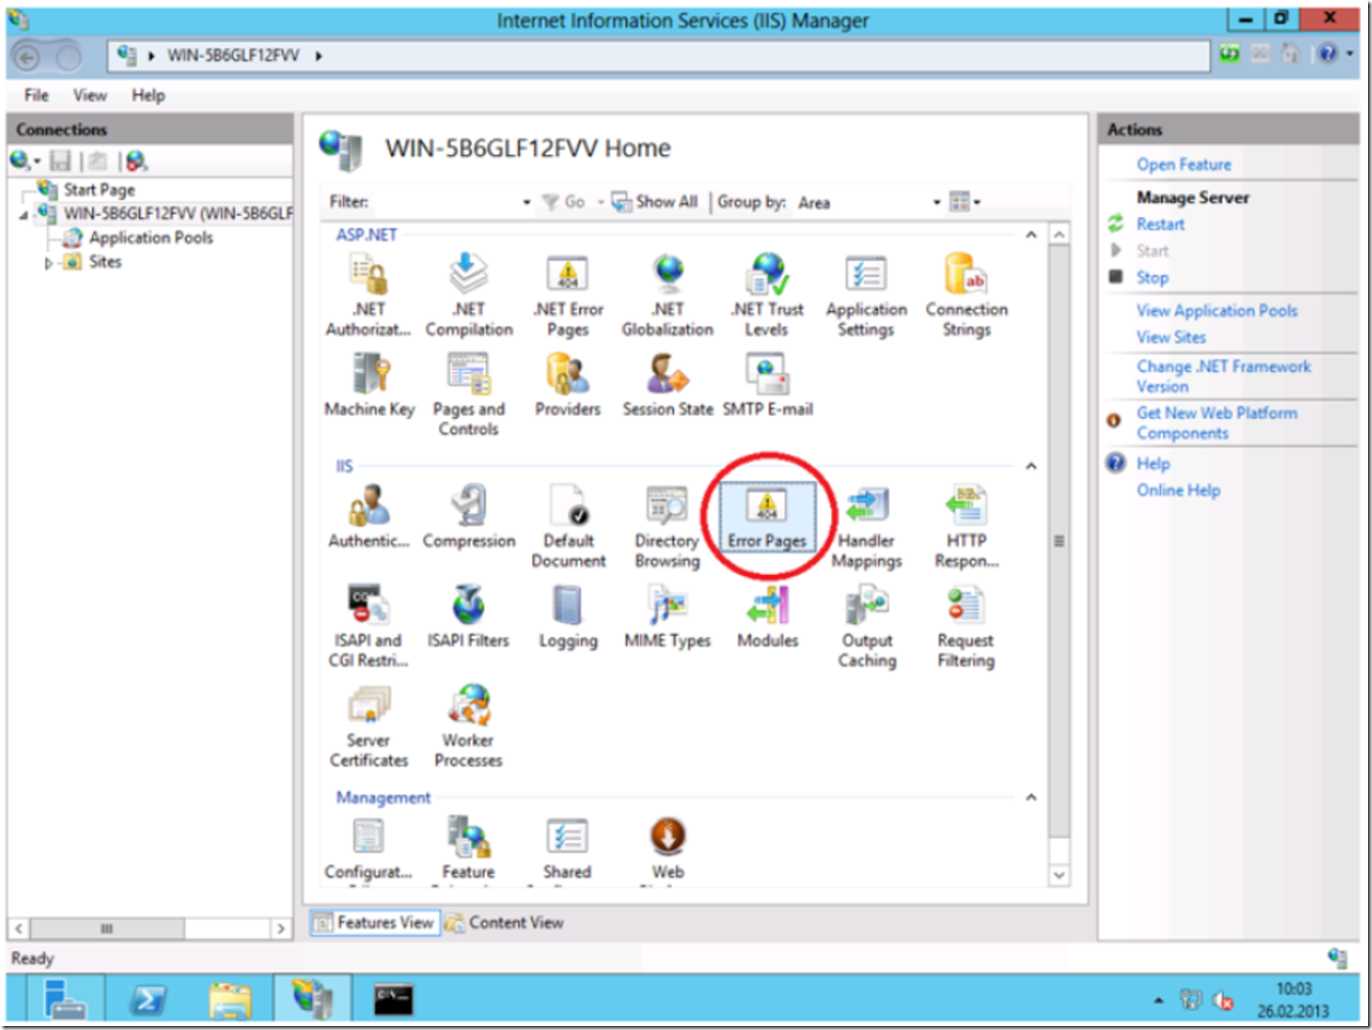Click Get New Web Platform Components

click(x=1216, y=423)
